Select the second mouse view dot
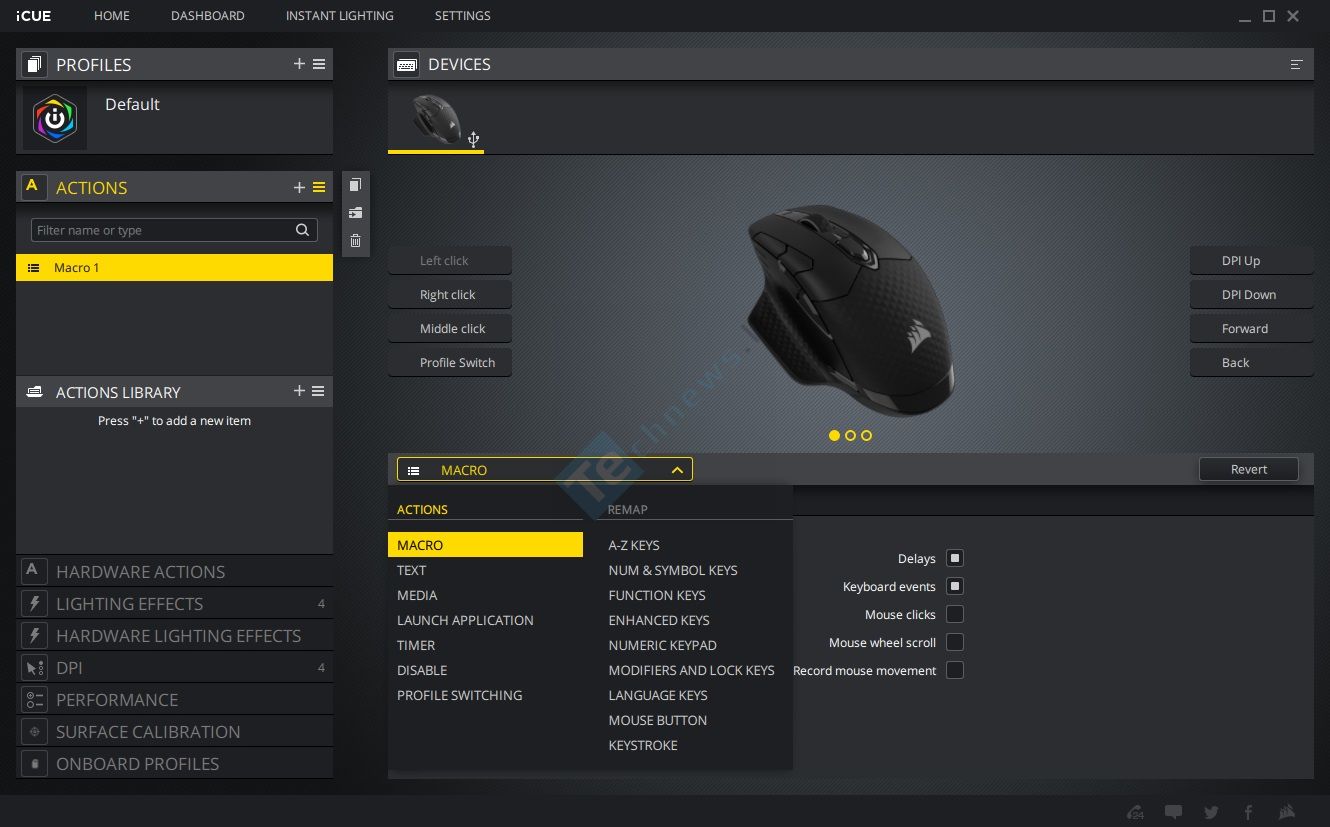The width and height of the screenshot is (1330, 827). point(850,435)
